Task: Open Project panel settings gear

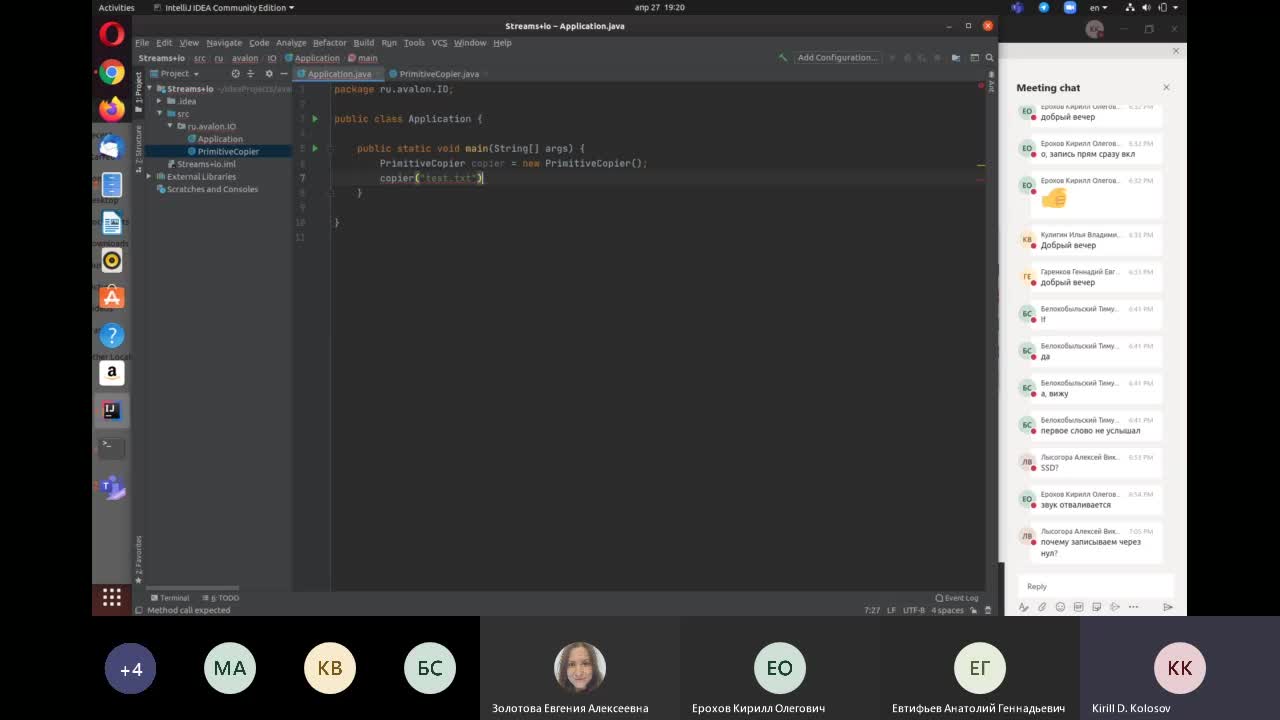Action: tap(269, 74)
